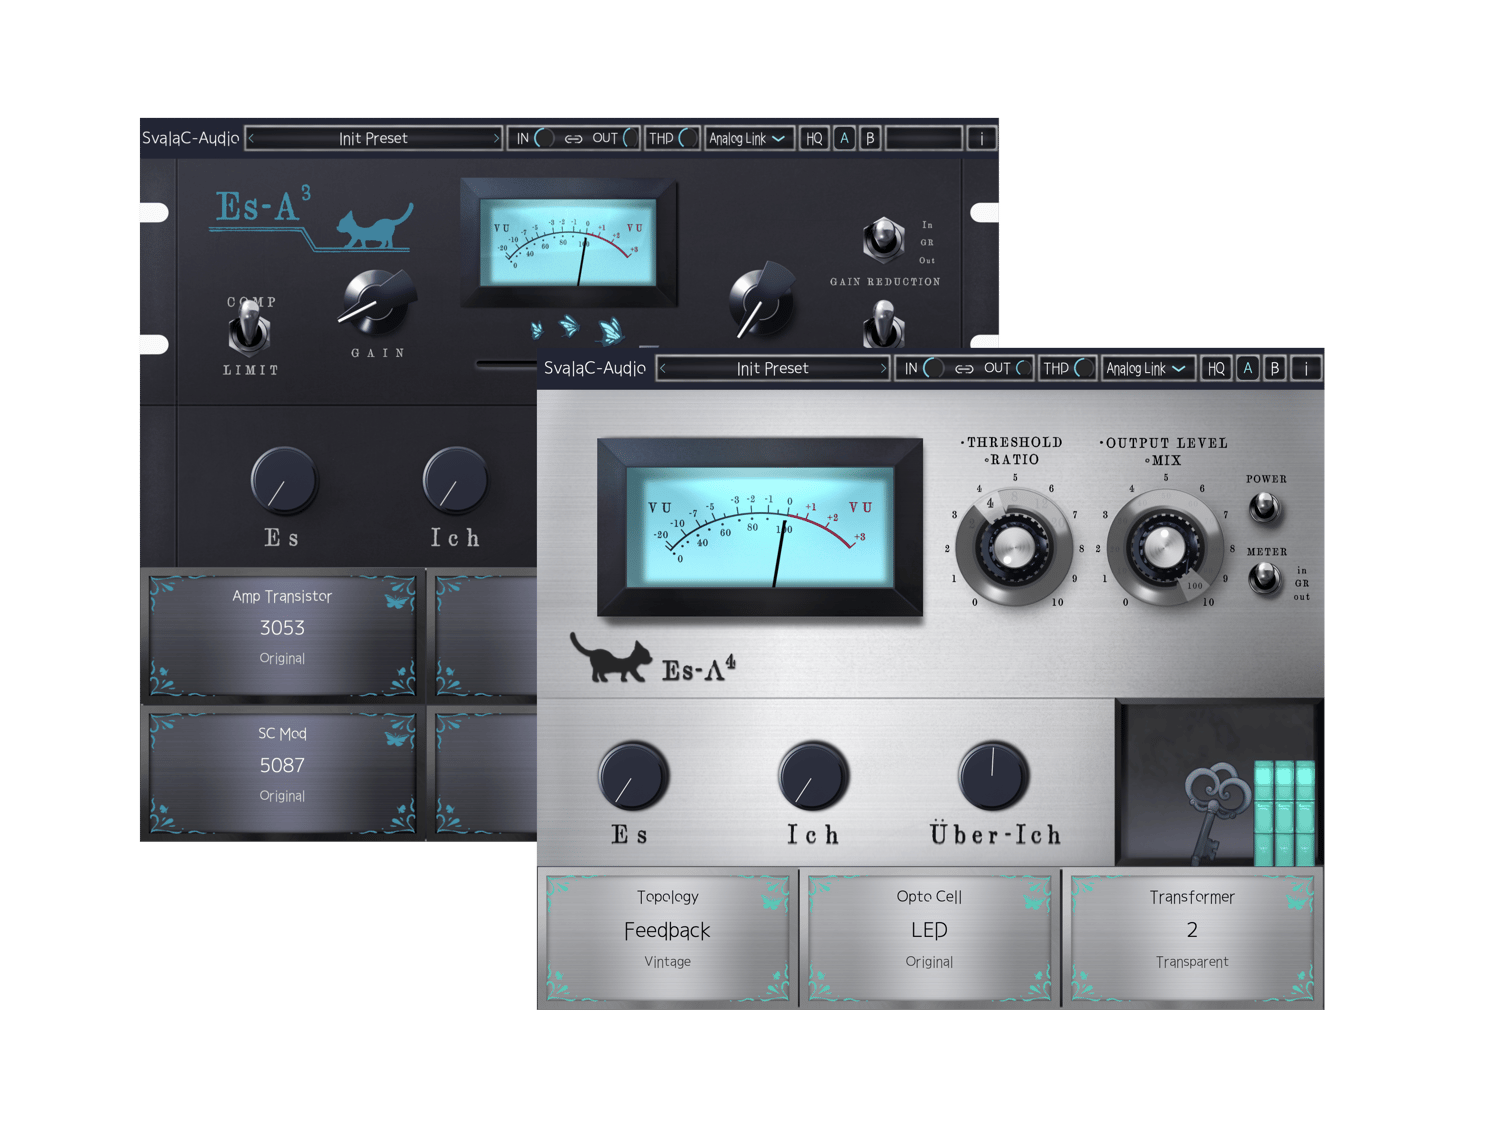Viewport: 1500px width, 1125px height.
Task: Click the Über-Ich knob in Es-A4
Action: pyautogui.click(x=993, y=776)
